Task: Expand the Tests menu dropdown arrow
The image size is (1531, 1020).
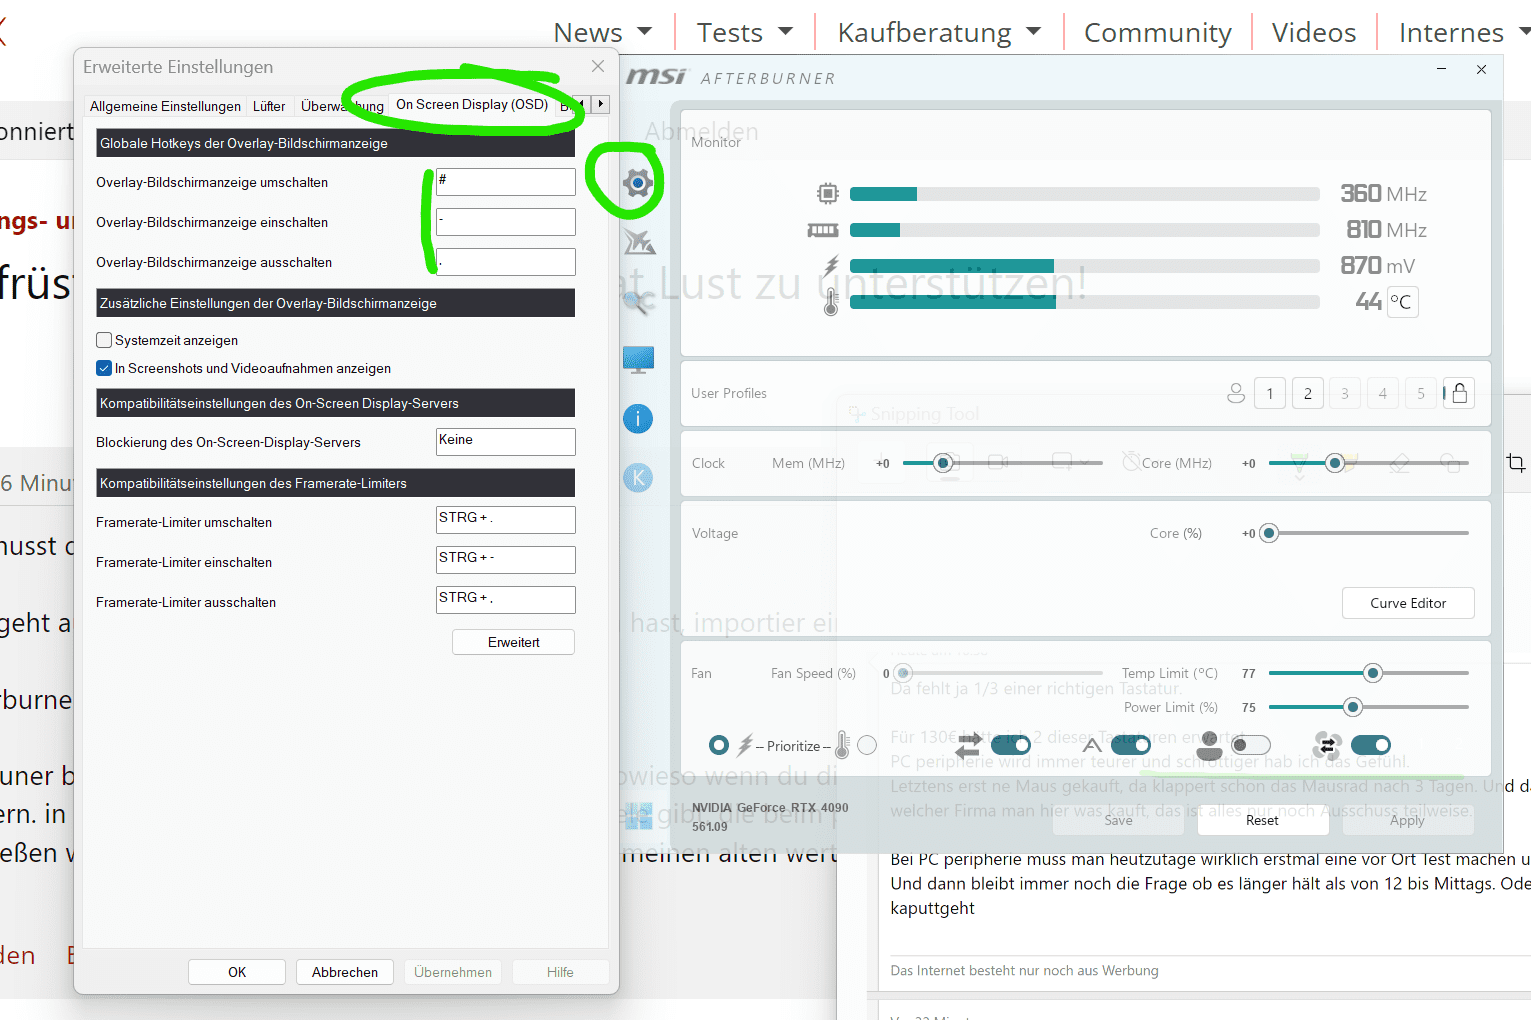Action: coord(786,32)
